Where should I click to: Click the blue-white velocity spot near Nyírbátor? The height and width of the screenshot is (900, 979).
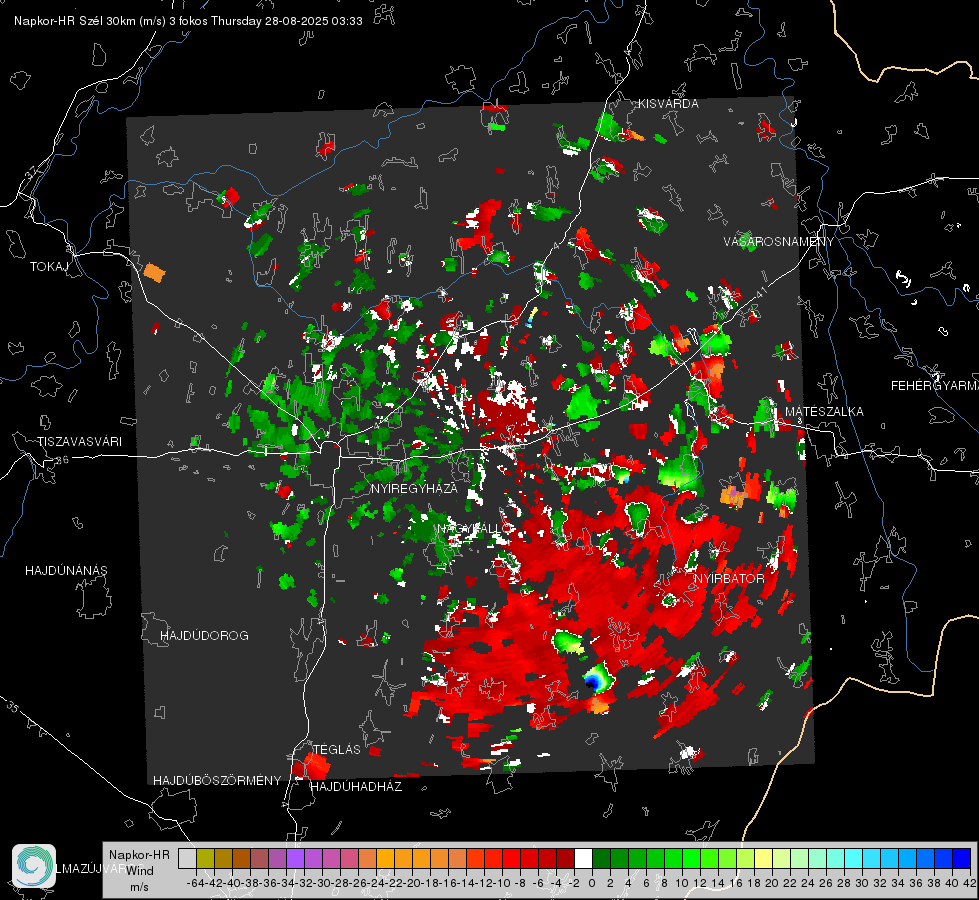[596, 679]
